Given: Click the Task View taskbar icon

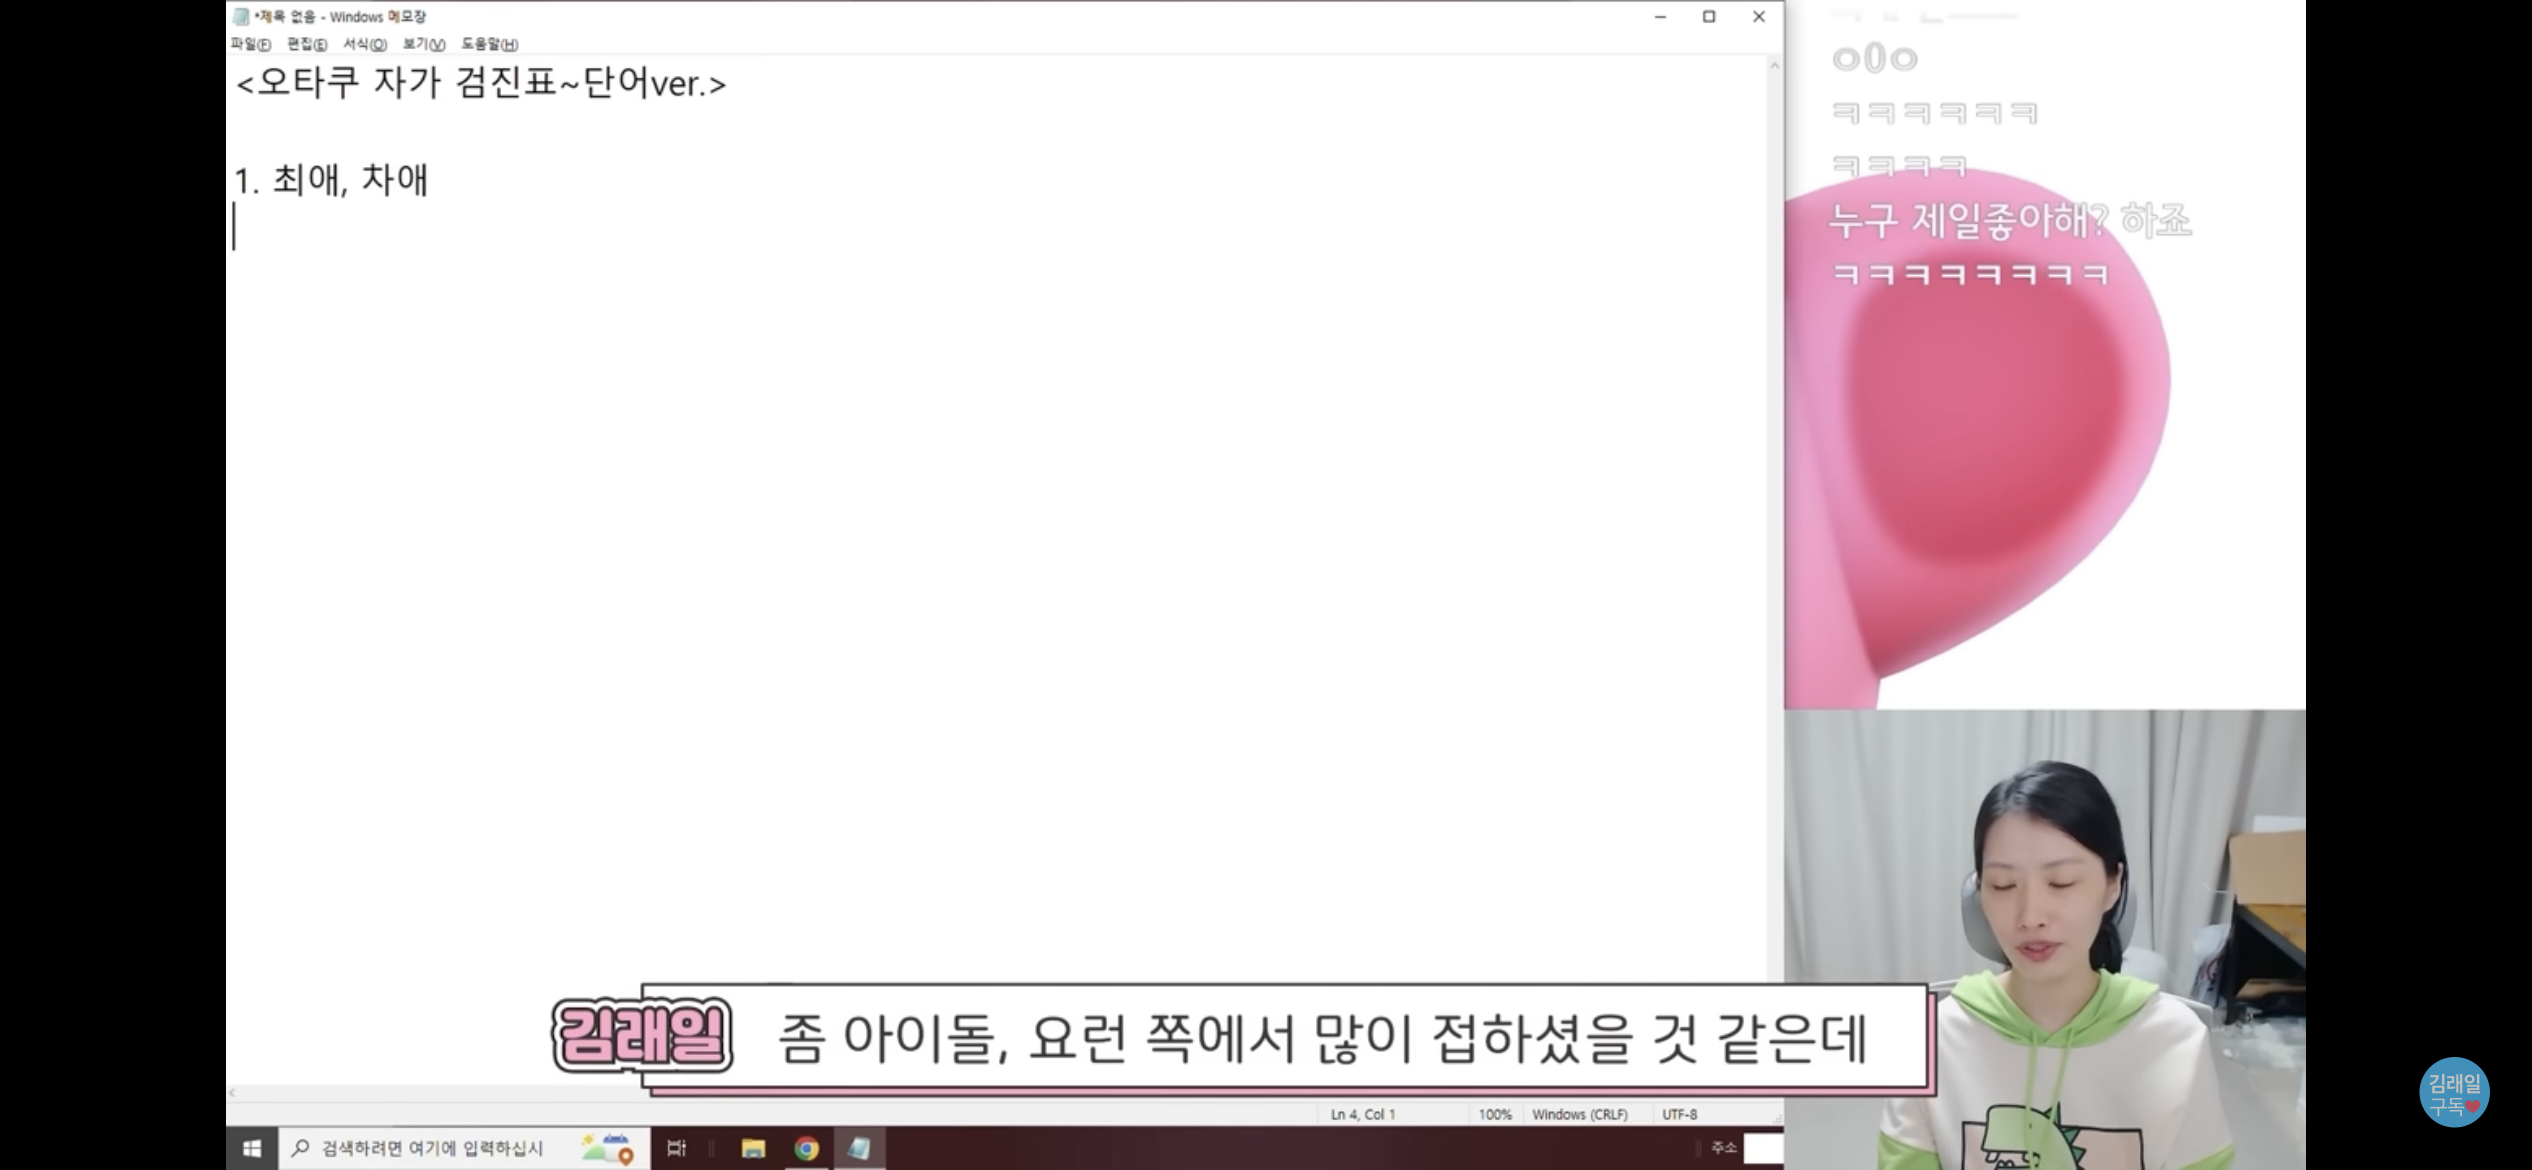Looking at the screenshot, I should [x=677, y=1148].
